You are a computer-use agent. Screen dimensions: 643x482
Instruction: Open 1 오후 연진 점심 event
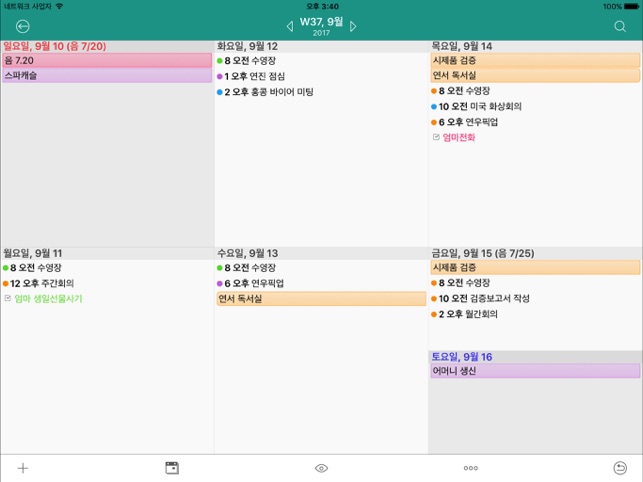tap(251, 76)
